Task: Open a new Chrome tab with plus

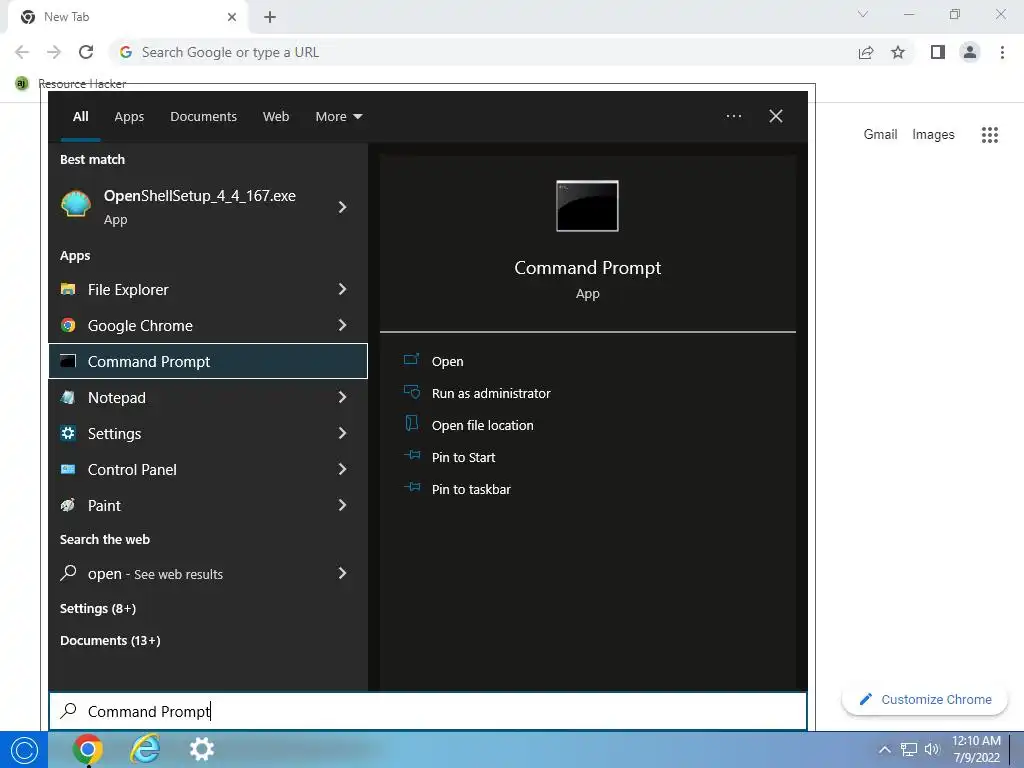Action: (x=270, y=17)
